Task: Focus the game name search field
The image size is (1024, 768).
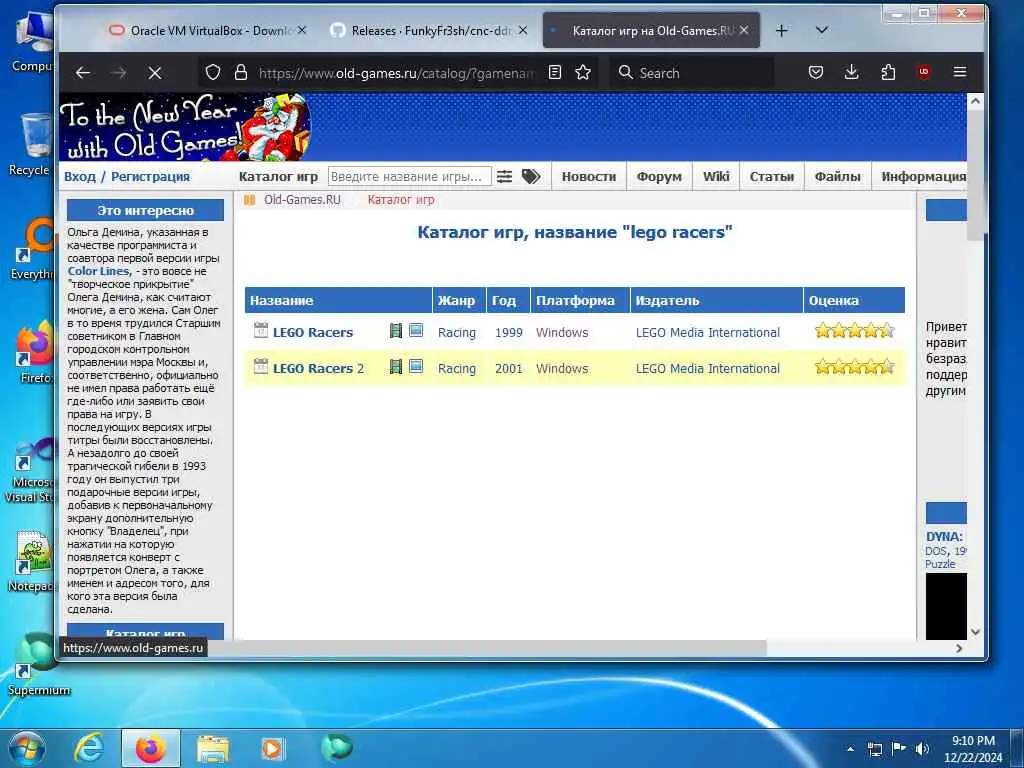Action: tap(409, 176)
